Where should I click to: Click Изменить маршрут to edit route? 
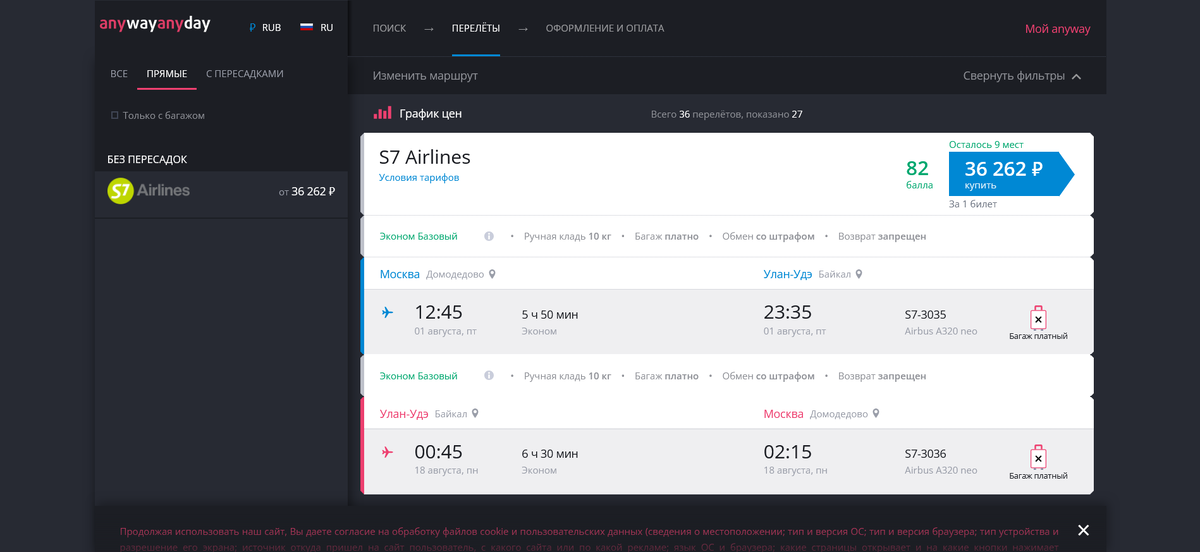(425, 76)
